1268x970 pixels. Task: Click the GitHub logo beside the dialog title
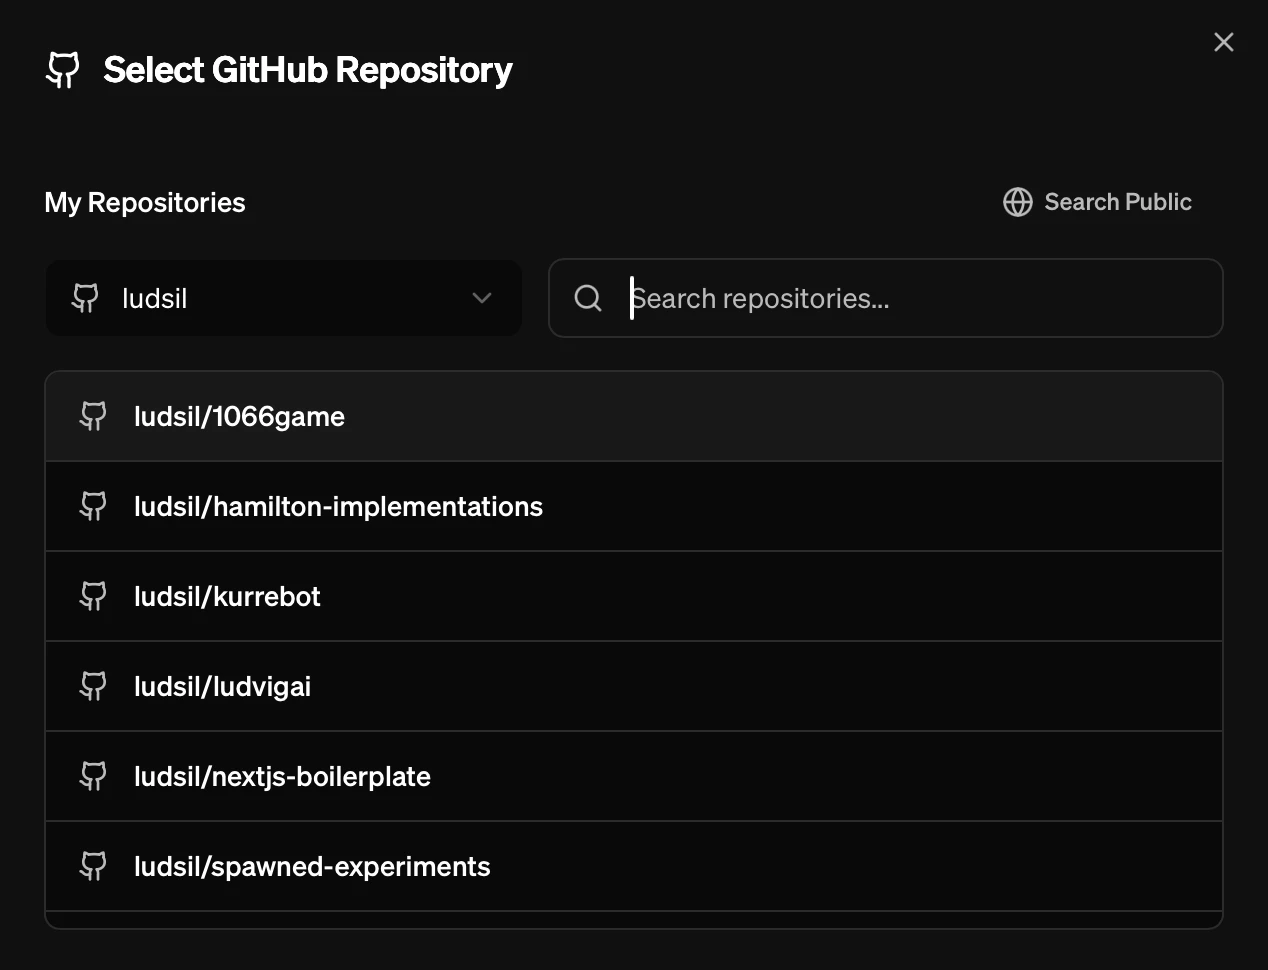62,70
